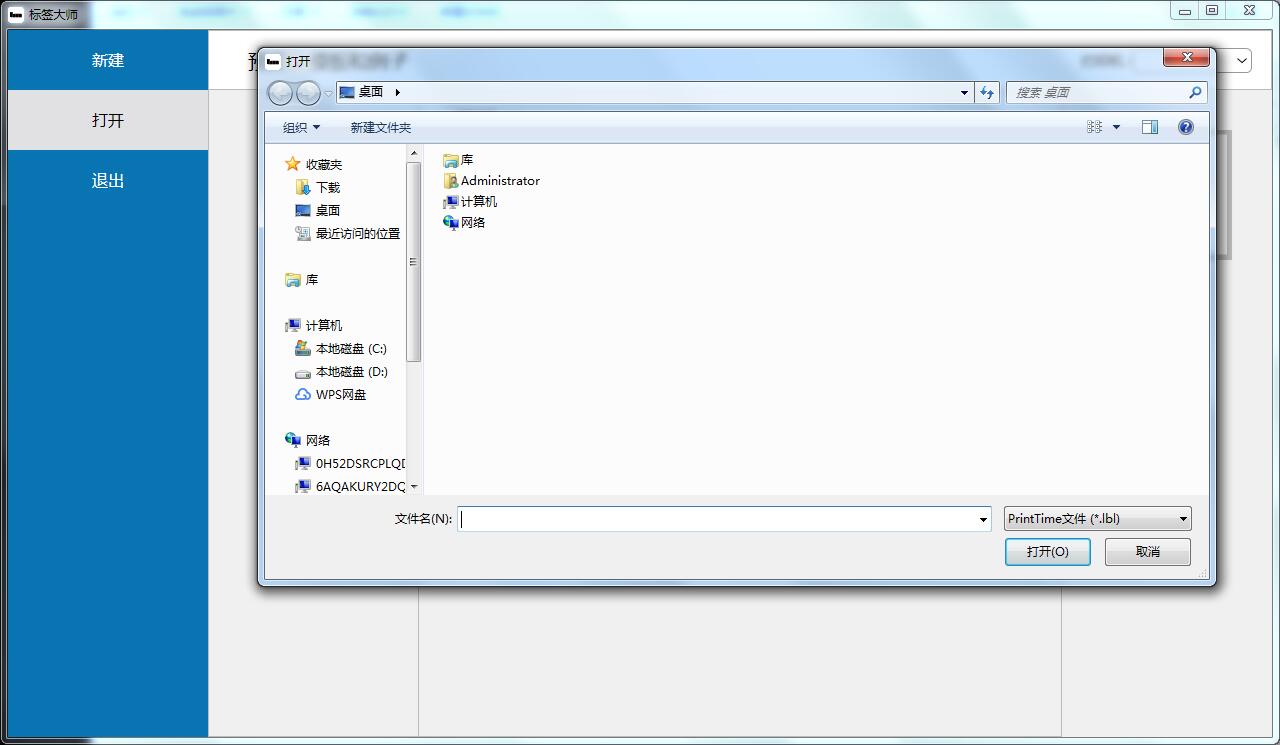The image size is (1280, 745).
Task: Click the change view icon
Action: tap(1094, 127)
